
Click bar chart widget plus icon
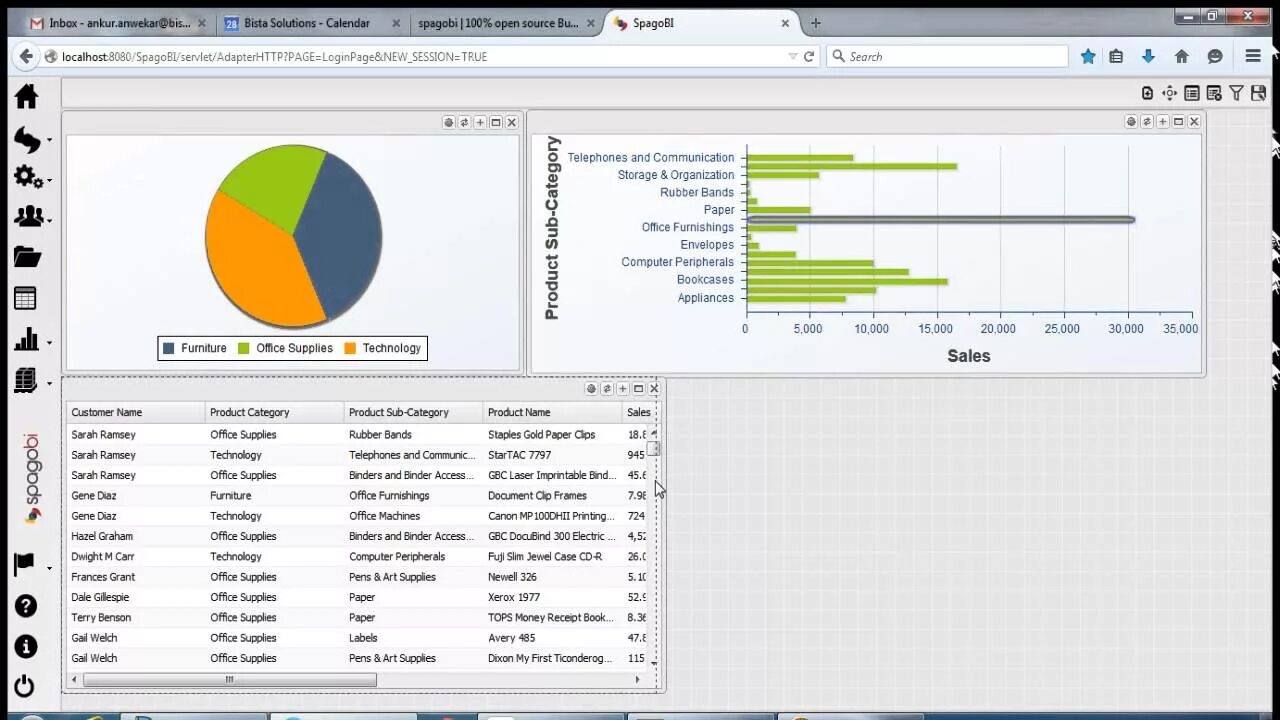click(1162, 122)
